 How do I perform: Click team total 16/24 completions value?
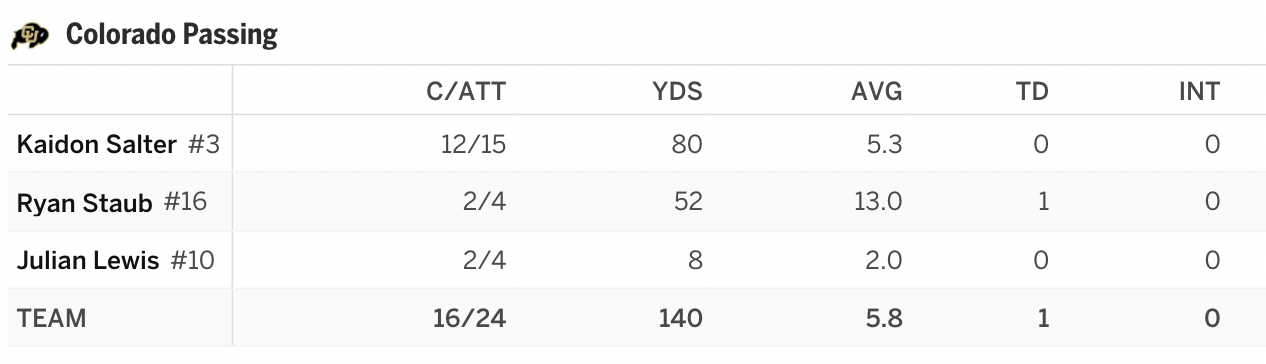[x=470, y=318]
